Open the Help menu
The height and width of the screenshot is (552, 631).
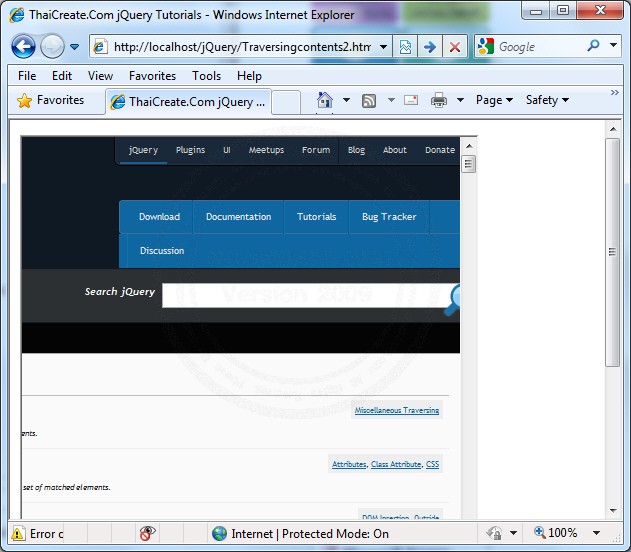point(249,76)
